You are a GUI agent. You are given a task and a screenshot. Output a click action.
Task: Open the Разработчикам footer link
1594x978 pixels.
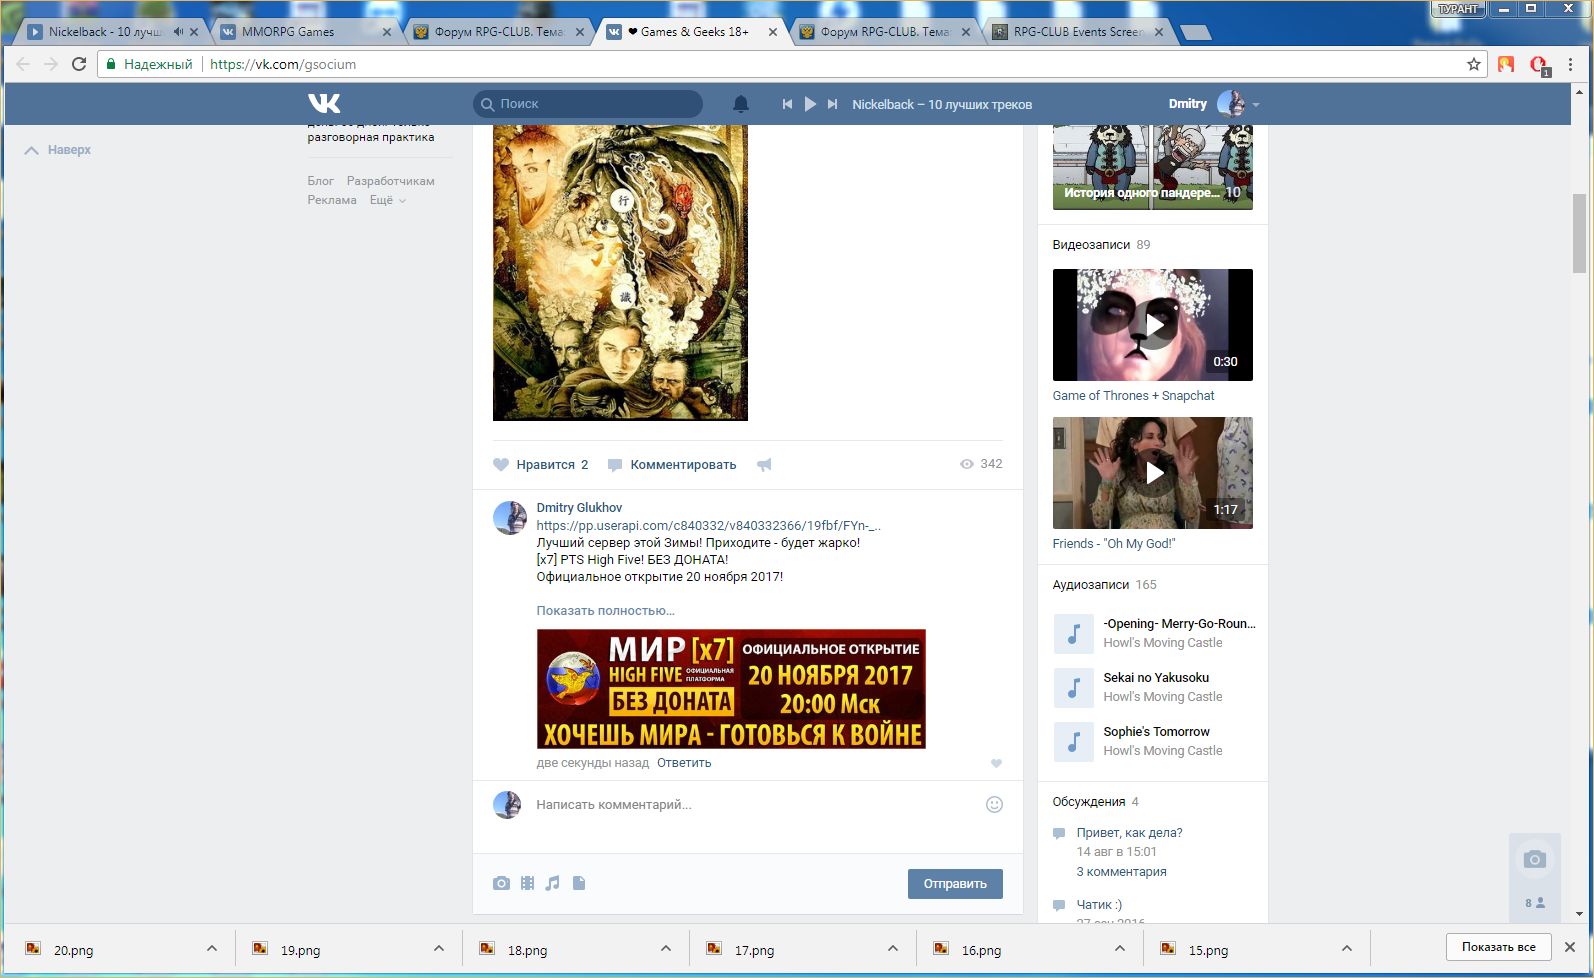(x=391, y=181)
